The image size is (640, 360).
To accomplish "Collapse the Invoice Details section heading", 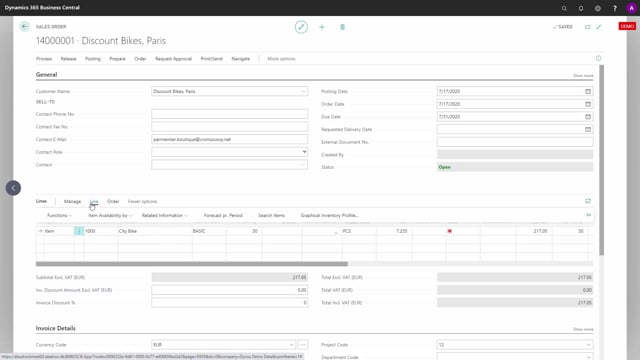I will (56, 328).
